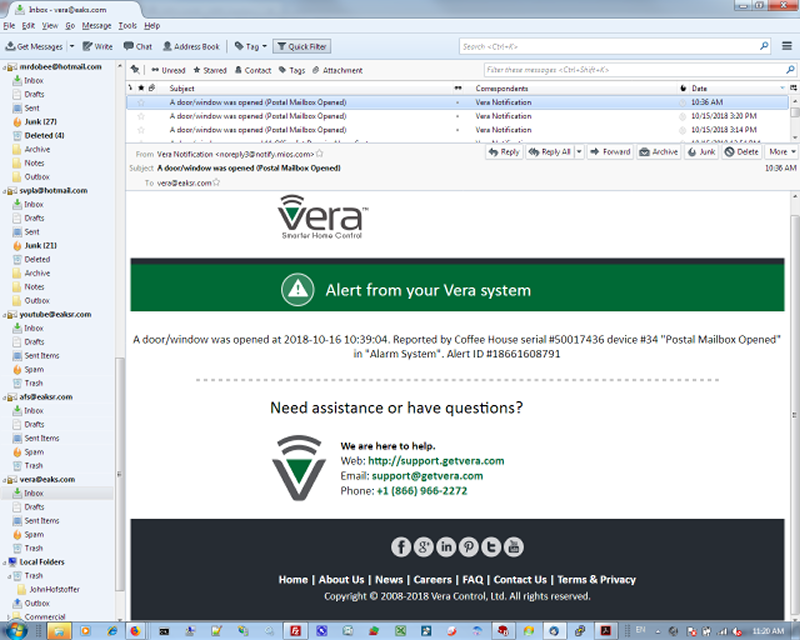Star the first message in list
Screen dimensions: 800x640
(141, 102)
